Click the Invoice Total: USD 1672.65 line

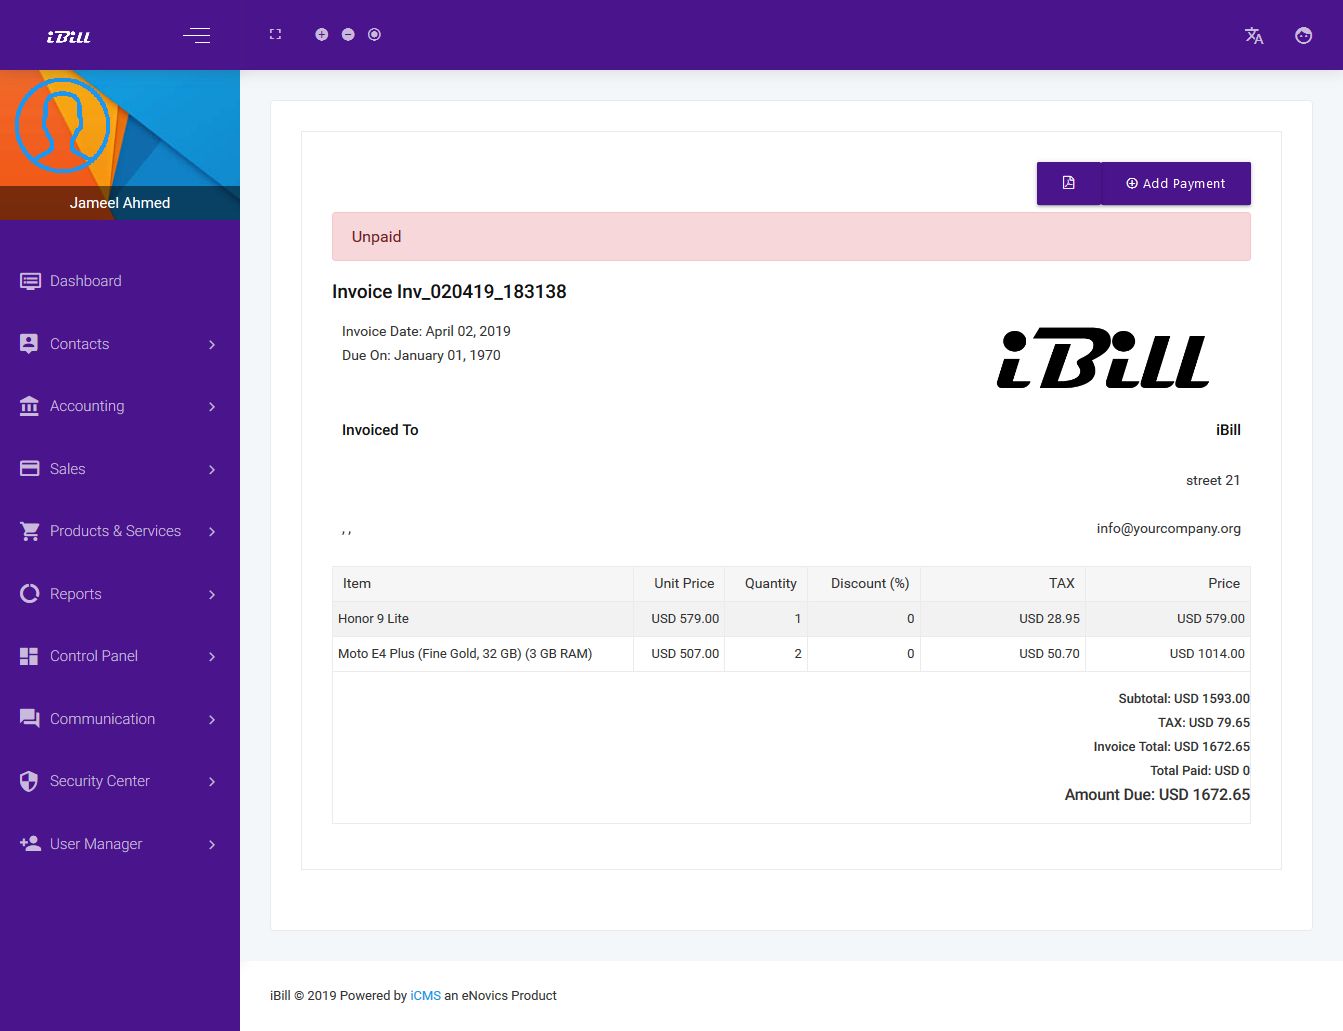click(1171, 747)
